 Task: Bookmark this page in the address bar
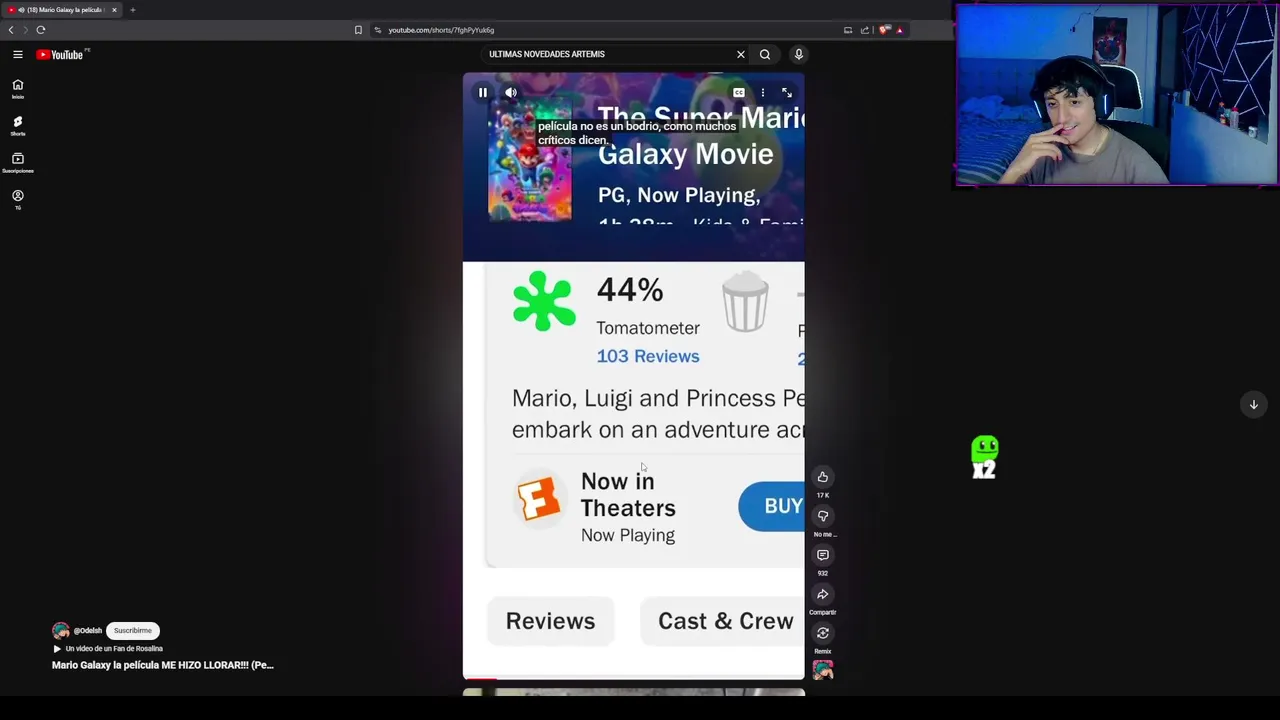[x=358, y=30]
